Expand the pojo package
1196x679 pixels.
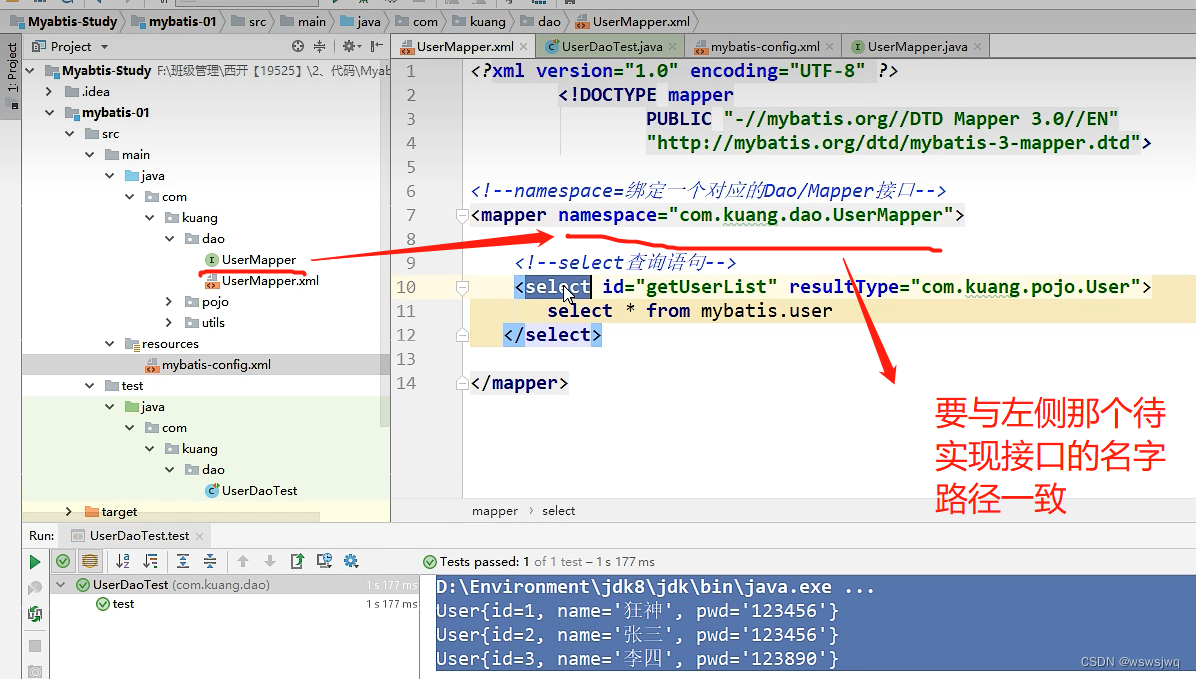[x=169, y=301]
